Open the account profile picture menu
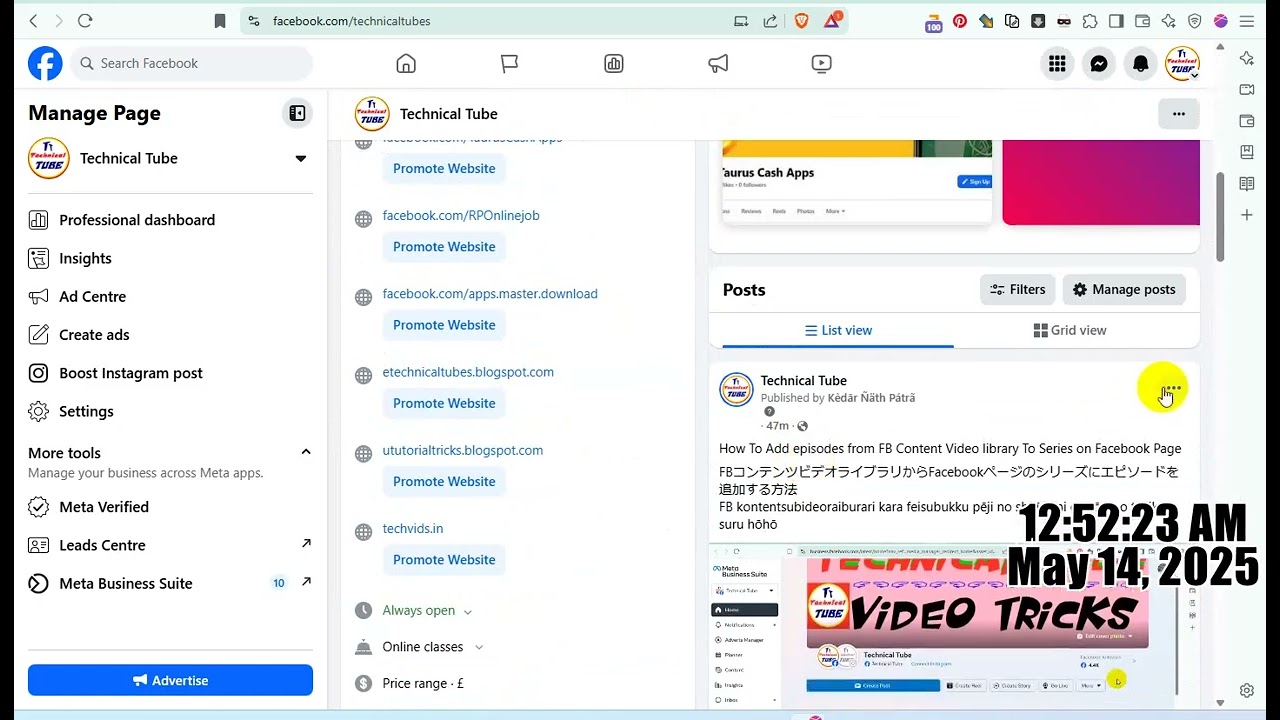The image size is (1280, 720). pos(1183,64)
